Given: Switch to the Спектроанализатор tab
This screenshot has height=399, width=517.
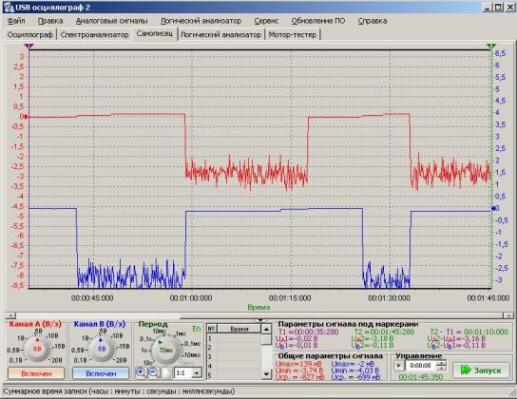Looking at the screenshot, I should pyautogui.click(x=94, y=34).
